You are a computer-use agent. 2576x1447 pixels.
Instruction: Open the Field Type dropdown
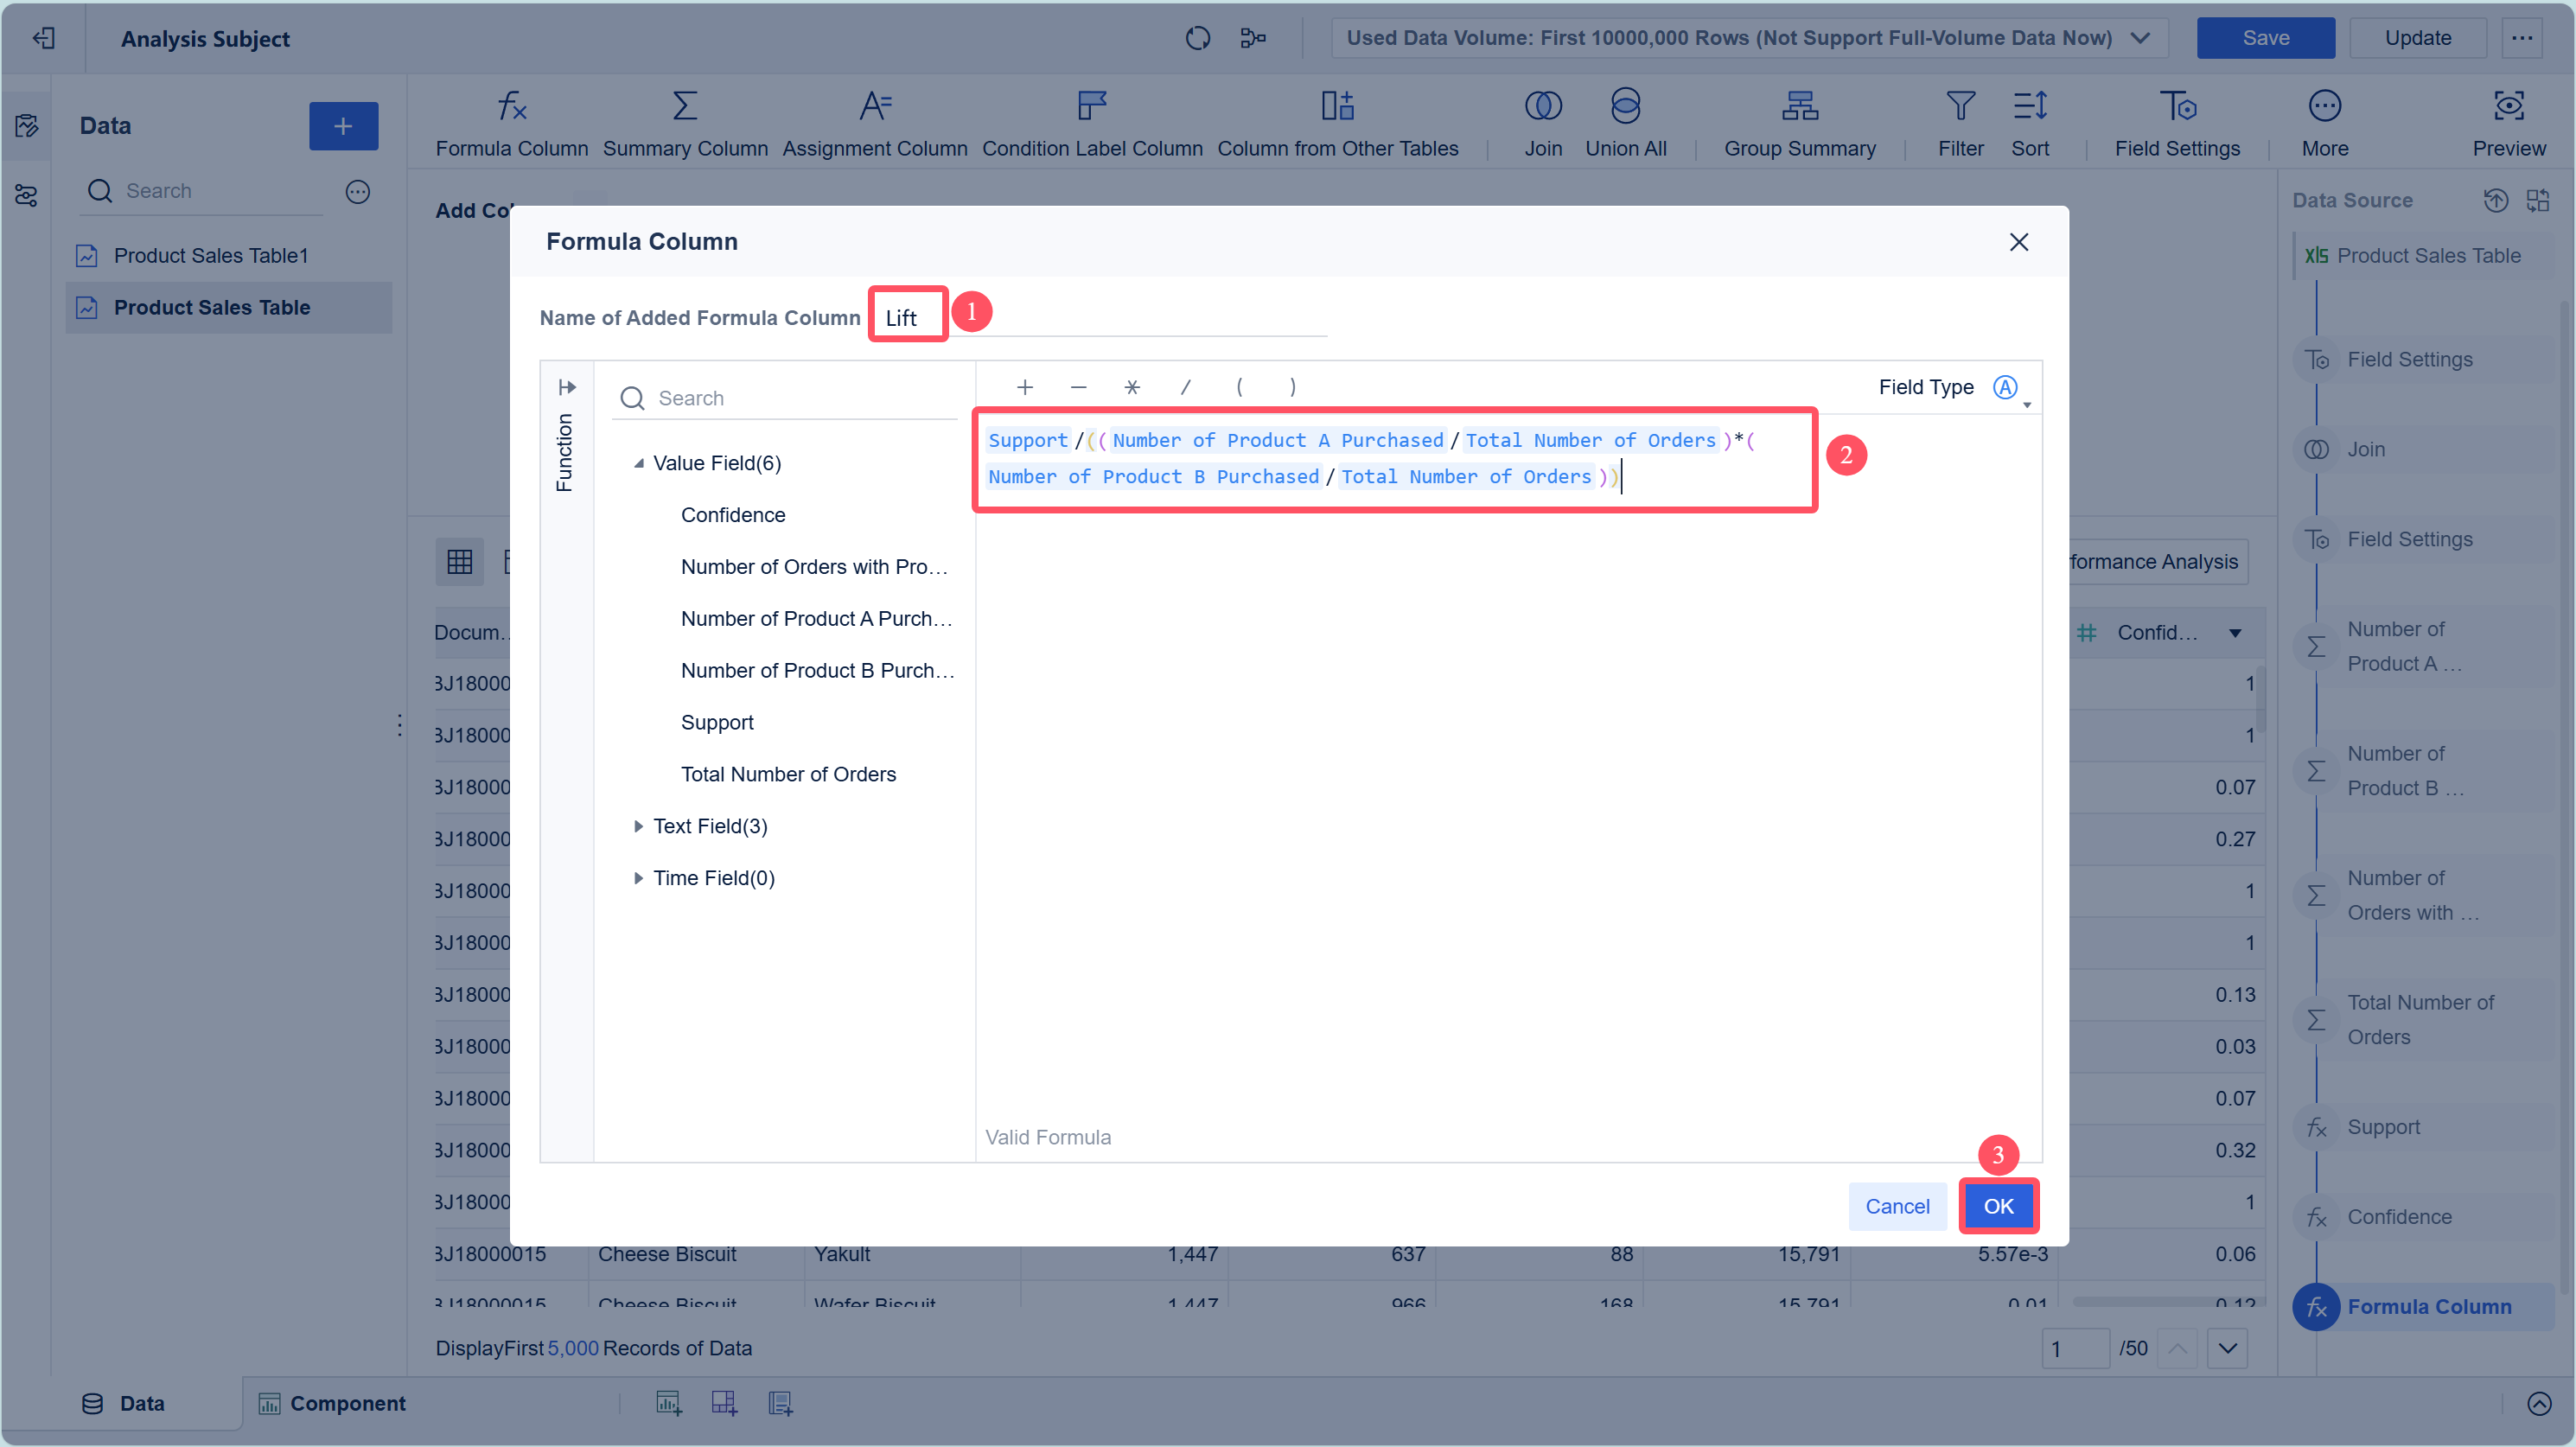point(2008,388)
